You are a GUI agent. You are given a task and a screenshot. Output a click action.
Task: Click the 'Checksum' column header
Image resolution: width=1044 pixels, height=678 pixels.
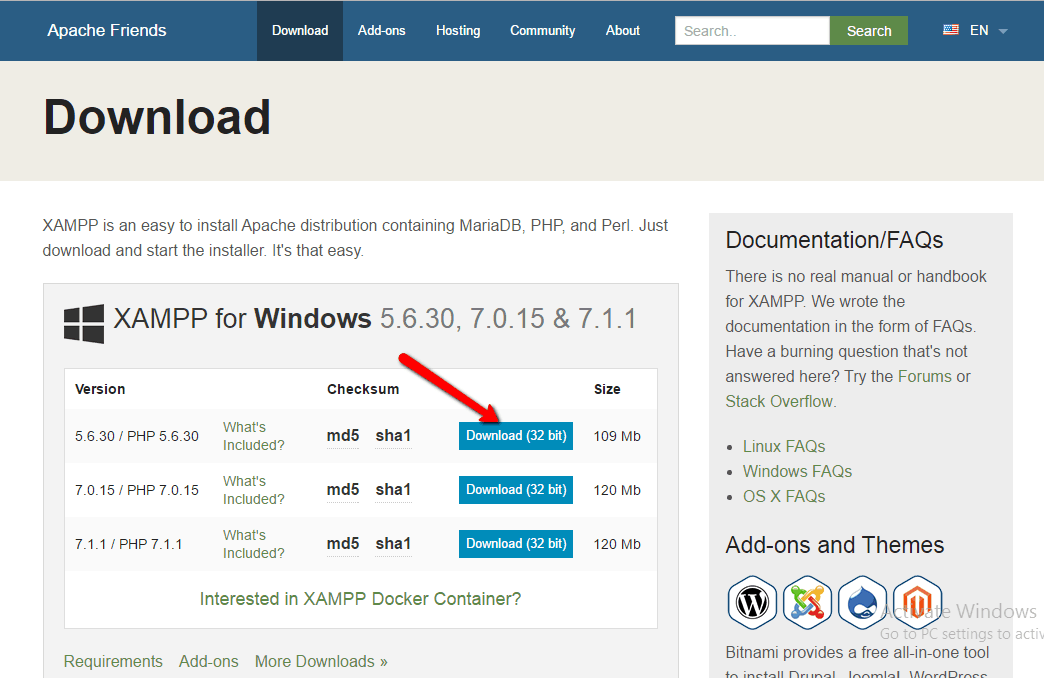click(363, 389)
